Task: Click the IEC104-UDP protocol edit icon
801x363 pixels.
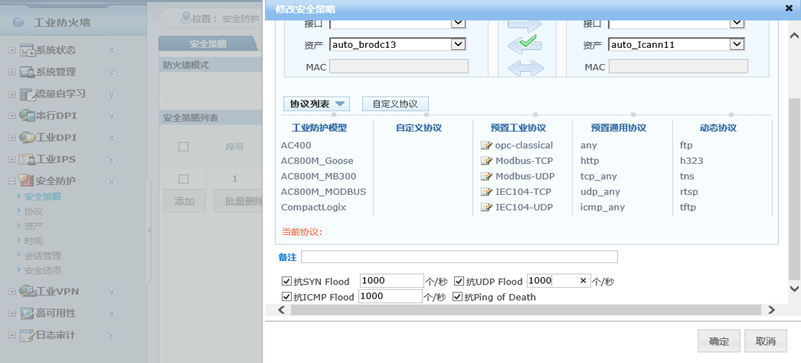Action: point(486,207)
